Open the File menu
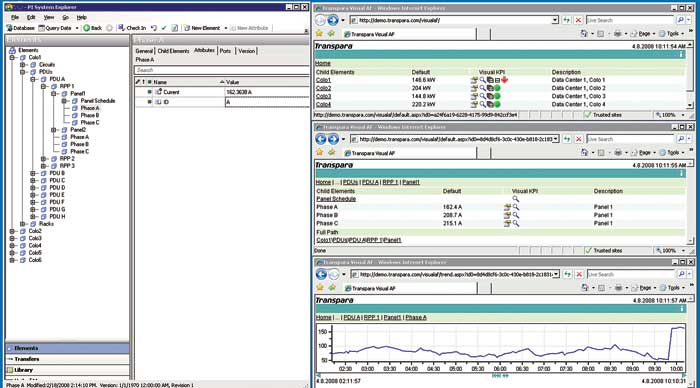This screenshot has width=700, height=388. click(x=15, y=17)
